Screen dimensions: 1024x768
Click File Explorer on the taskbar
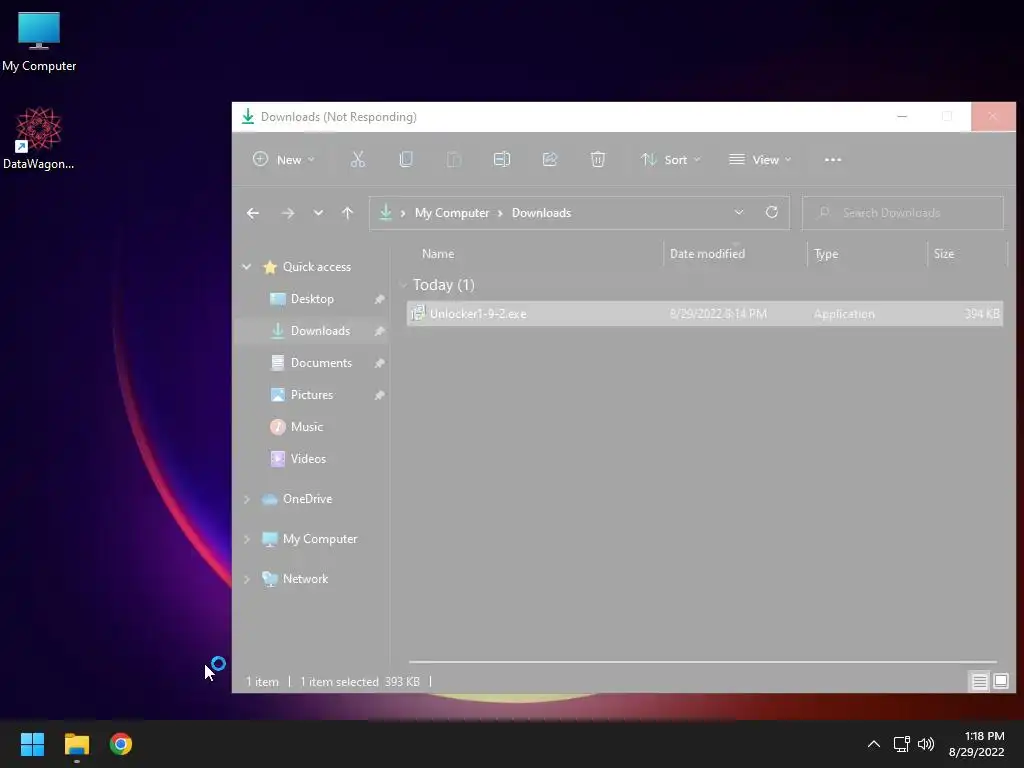(76, 744)
